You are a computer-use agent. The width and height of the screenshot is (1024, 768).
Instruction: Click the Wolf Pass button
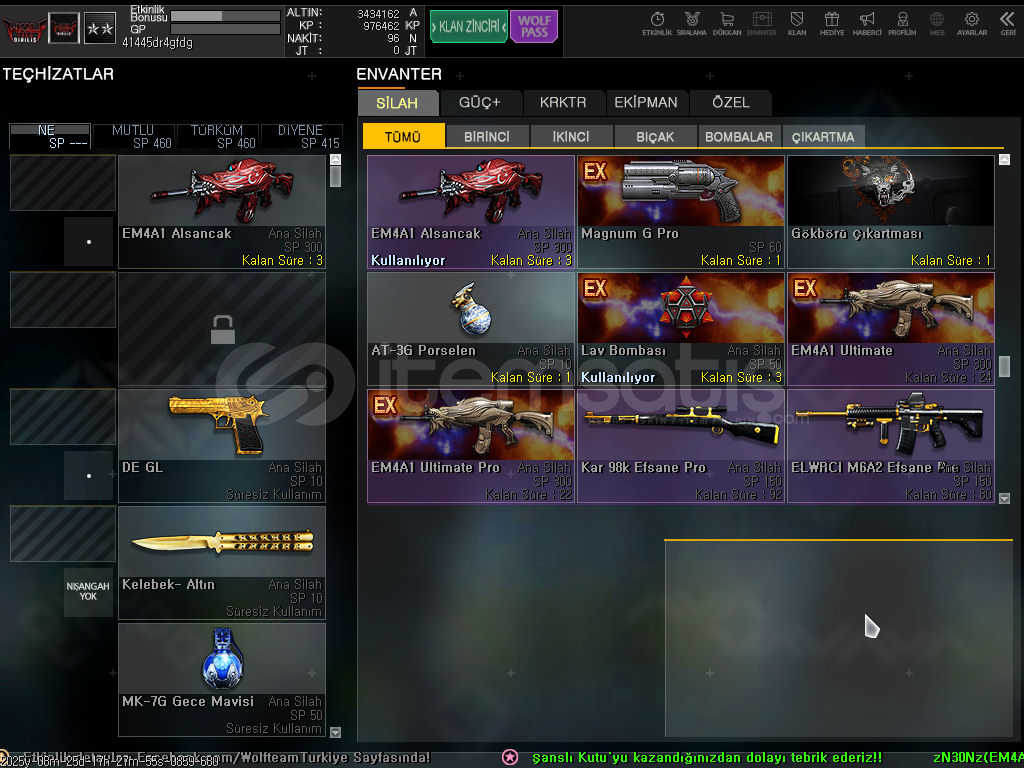pos(534,27)
